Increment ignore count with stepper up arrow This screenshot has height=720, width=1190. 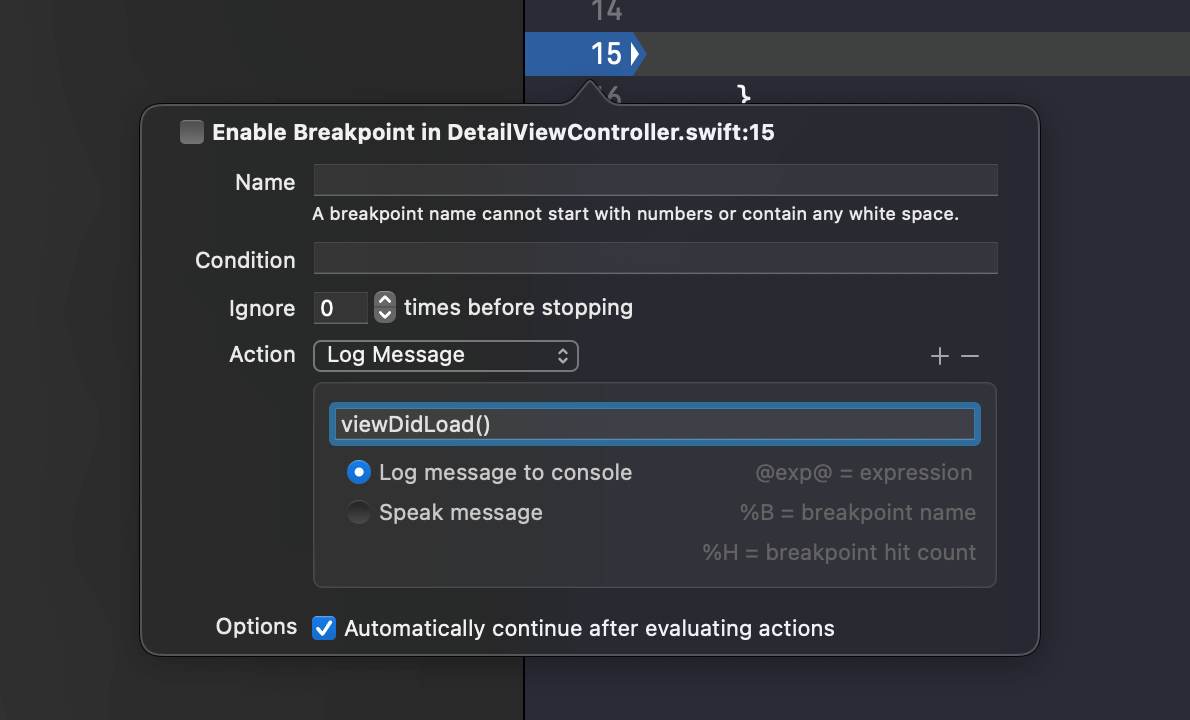click(x=385, y=300)
